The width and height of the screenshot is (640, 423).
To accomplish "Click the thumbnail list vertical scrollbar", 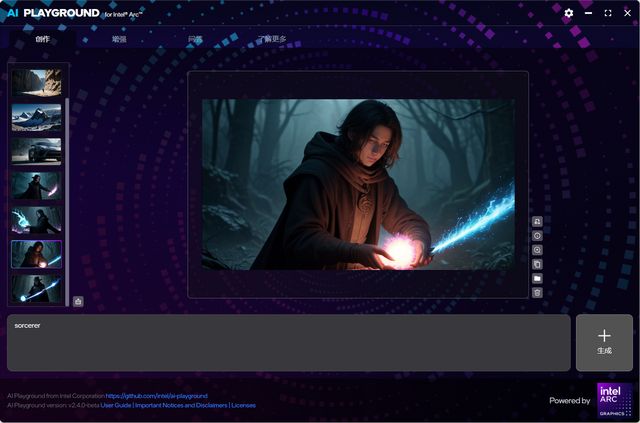I will [x=67, y=202].
